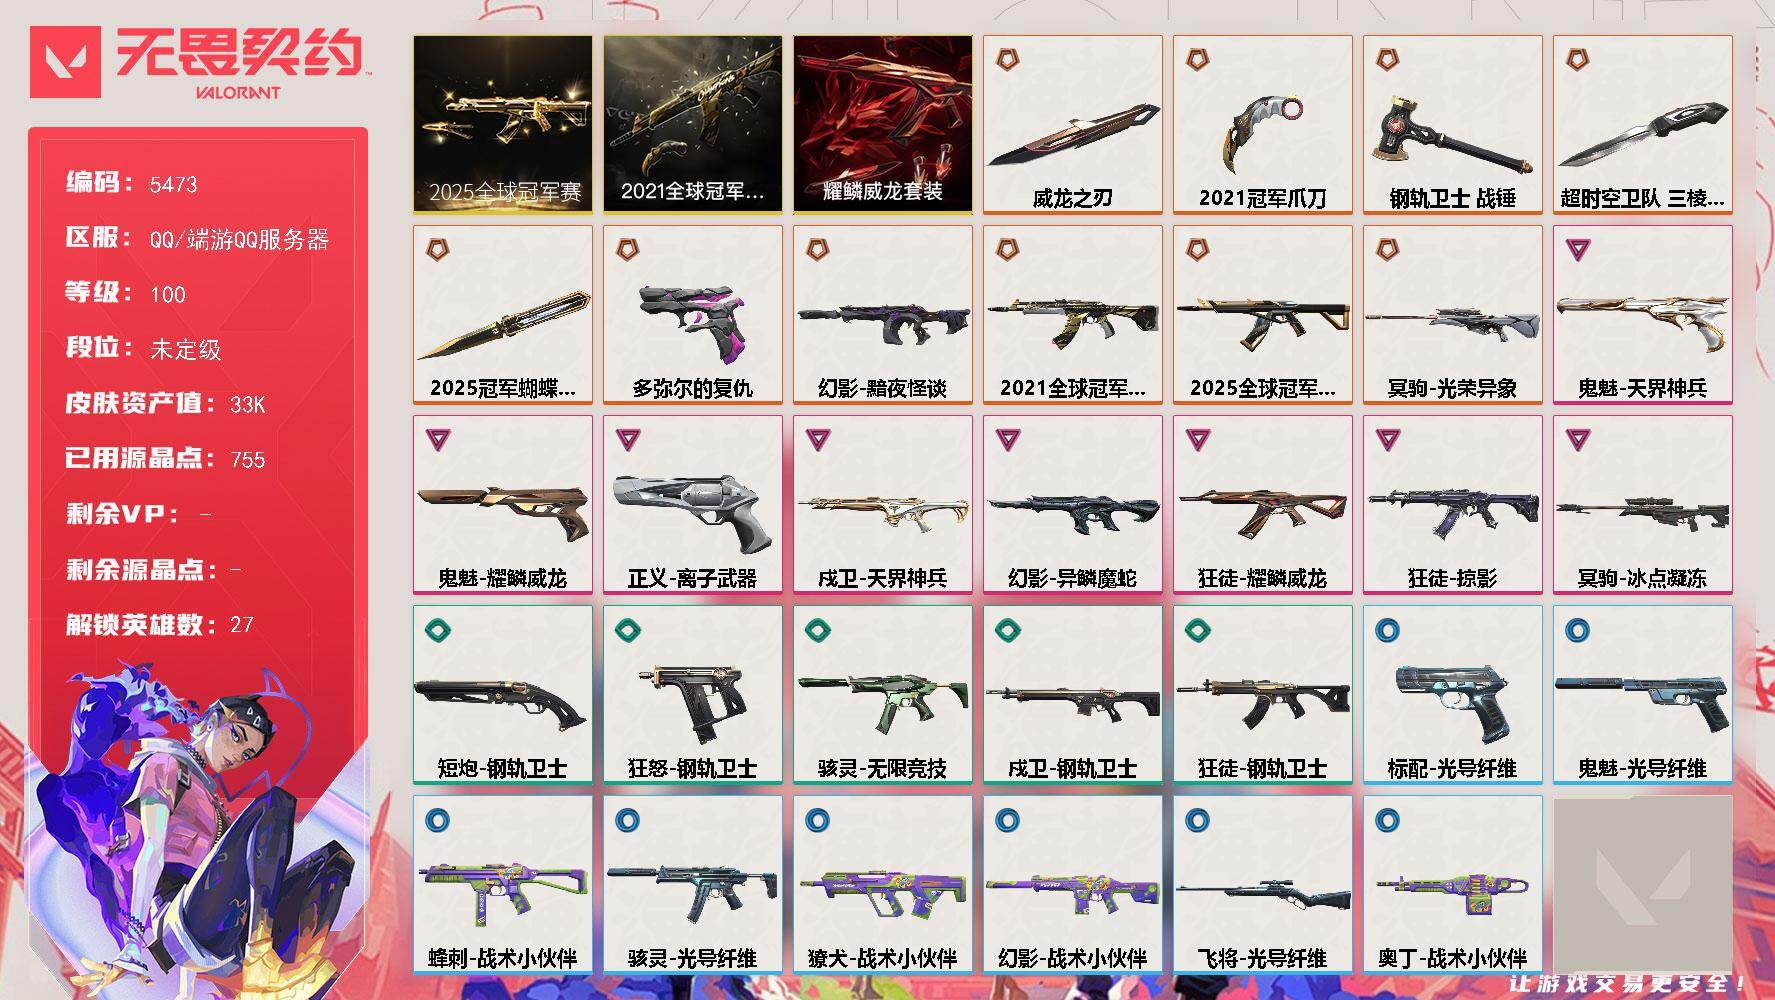Viewport: 1775px width, 1000px height.
Task: Click the empty placeholder slot with Valorant logo
Action: tap(1642, 885)
